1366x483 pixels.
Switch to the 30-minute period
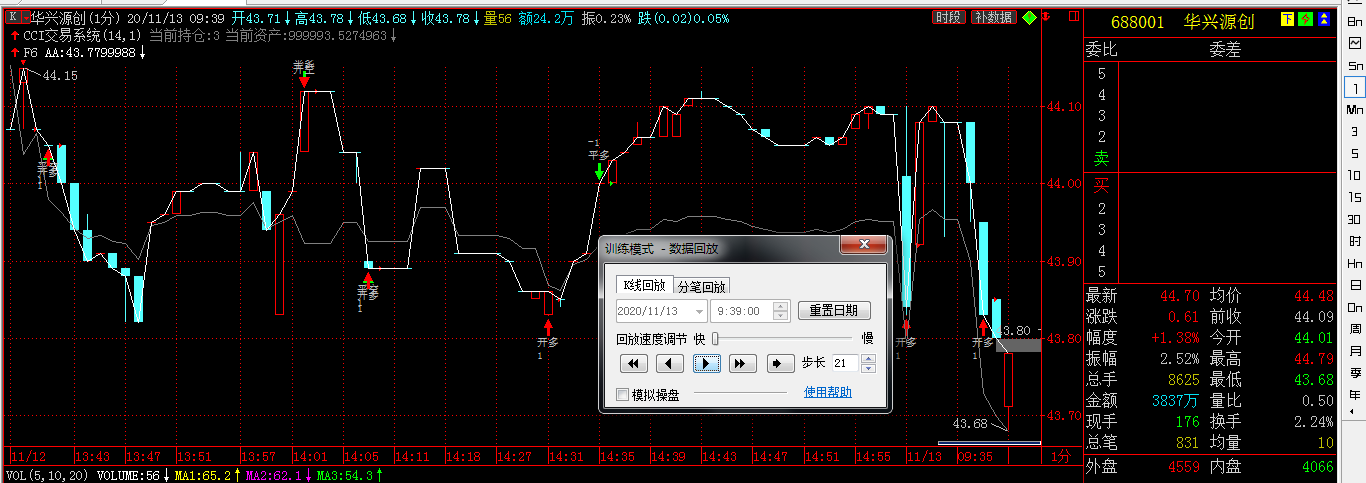[1355, 219]
